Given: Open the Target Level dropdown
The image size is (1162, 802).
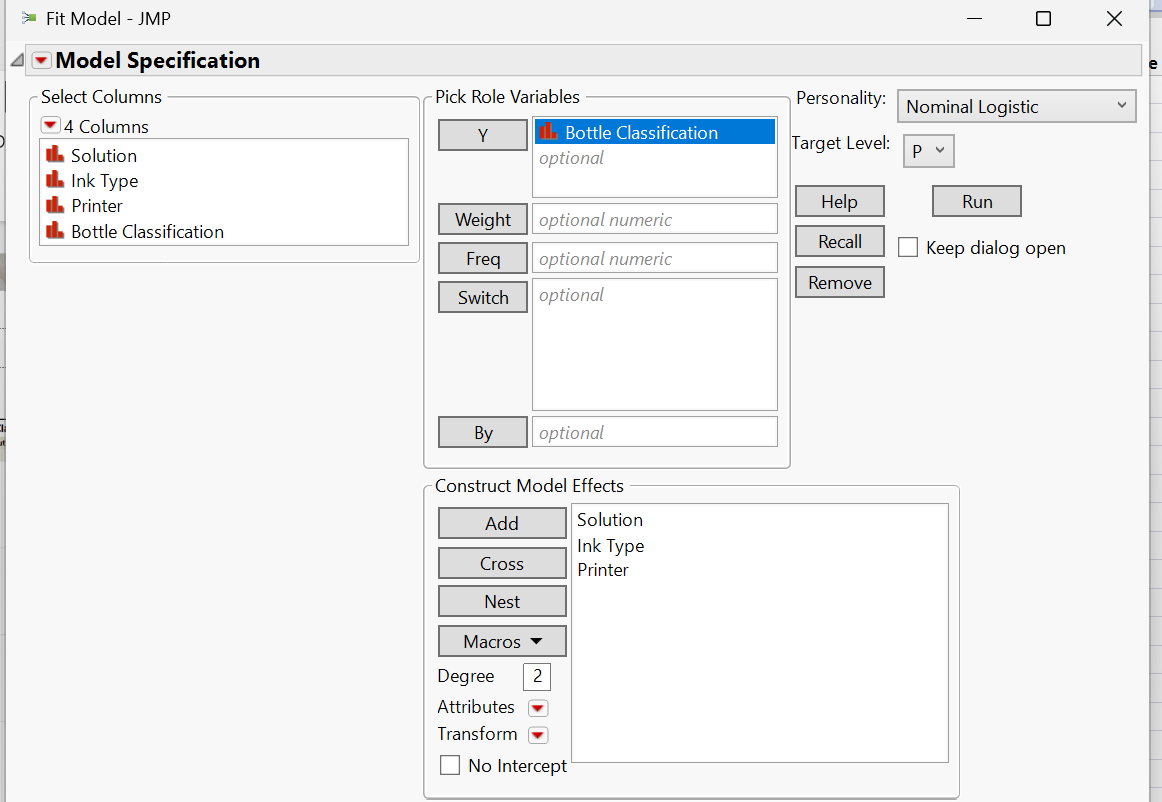Looking at the screenshot, I should point(928,150).
